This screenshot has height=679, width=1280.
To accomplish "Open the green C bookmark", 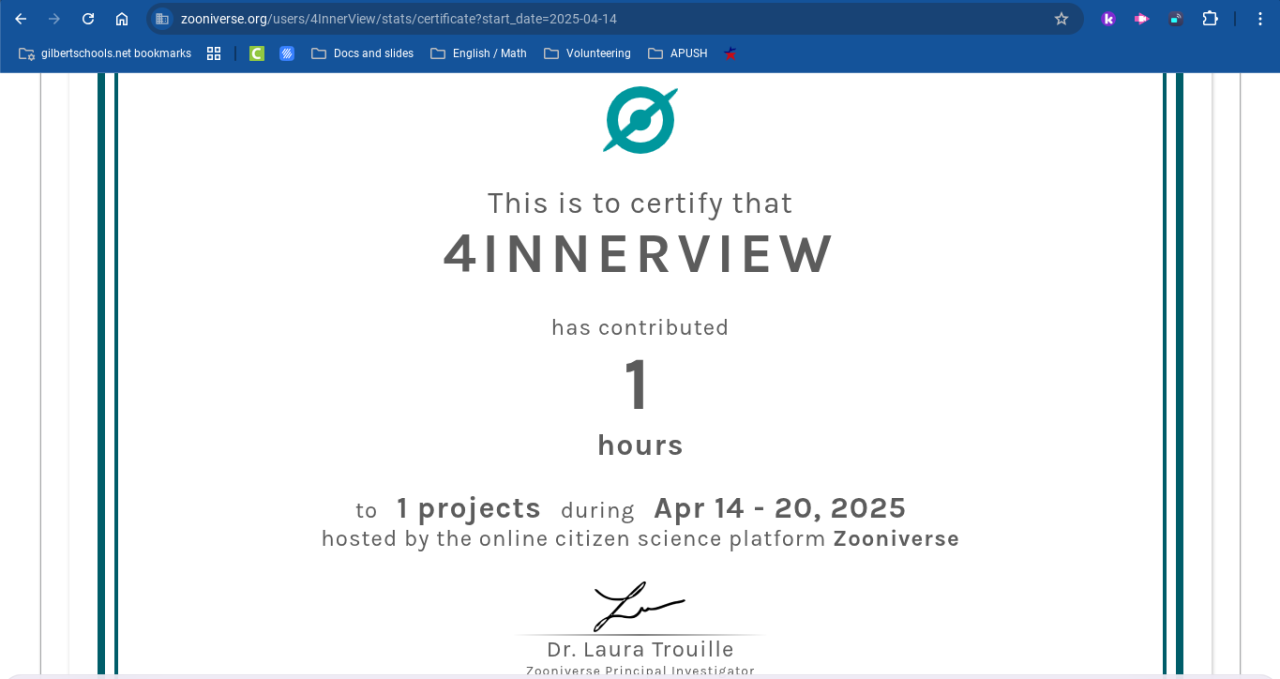I will pos(257,53).
